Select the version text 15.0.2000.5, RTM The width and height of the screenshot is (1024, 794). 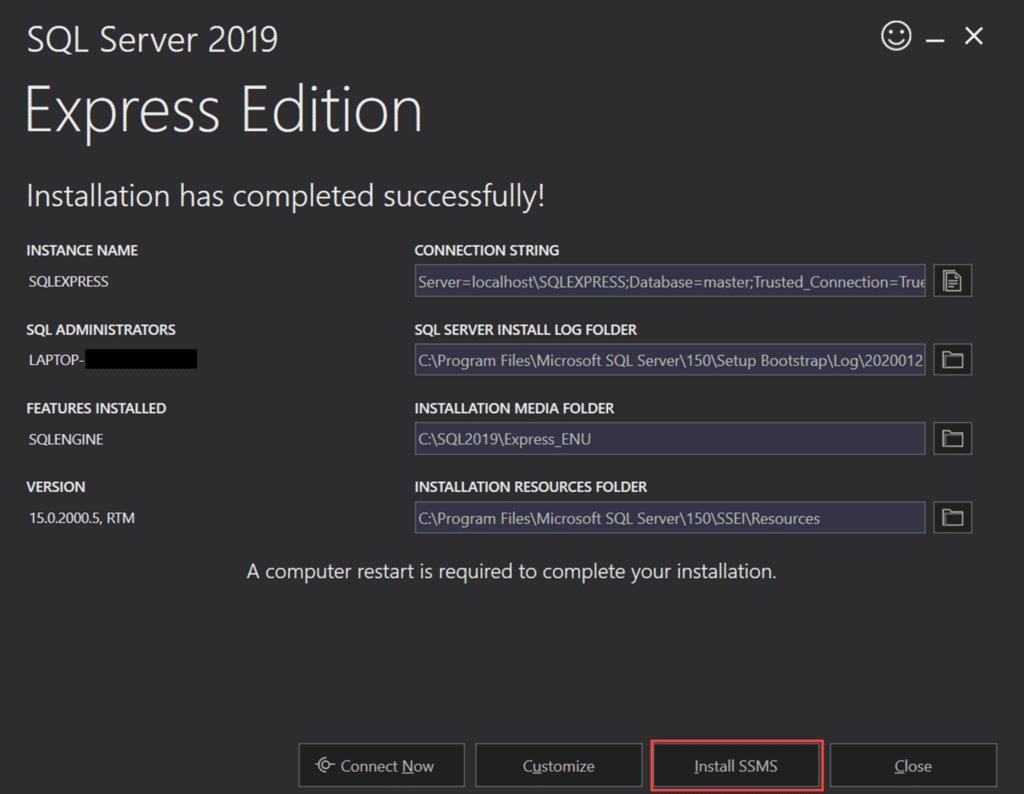(x=82, y=518)
